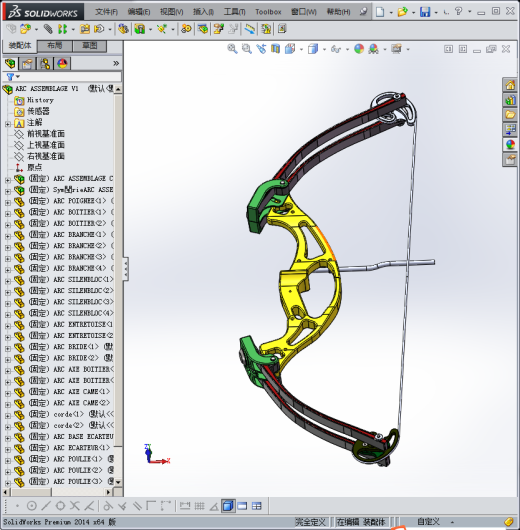Viewport: 520px width, 530px height.
Task: Expand the 注解 annotations folder
Action: tap(7, 124)
